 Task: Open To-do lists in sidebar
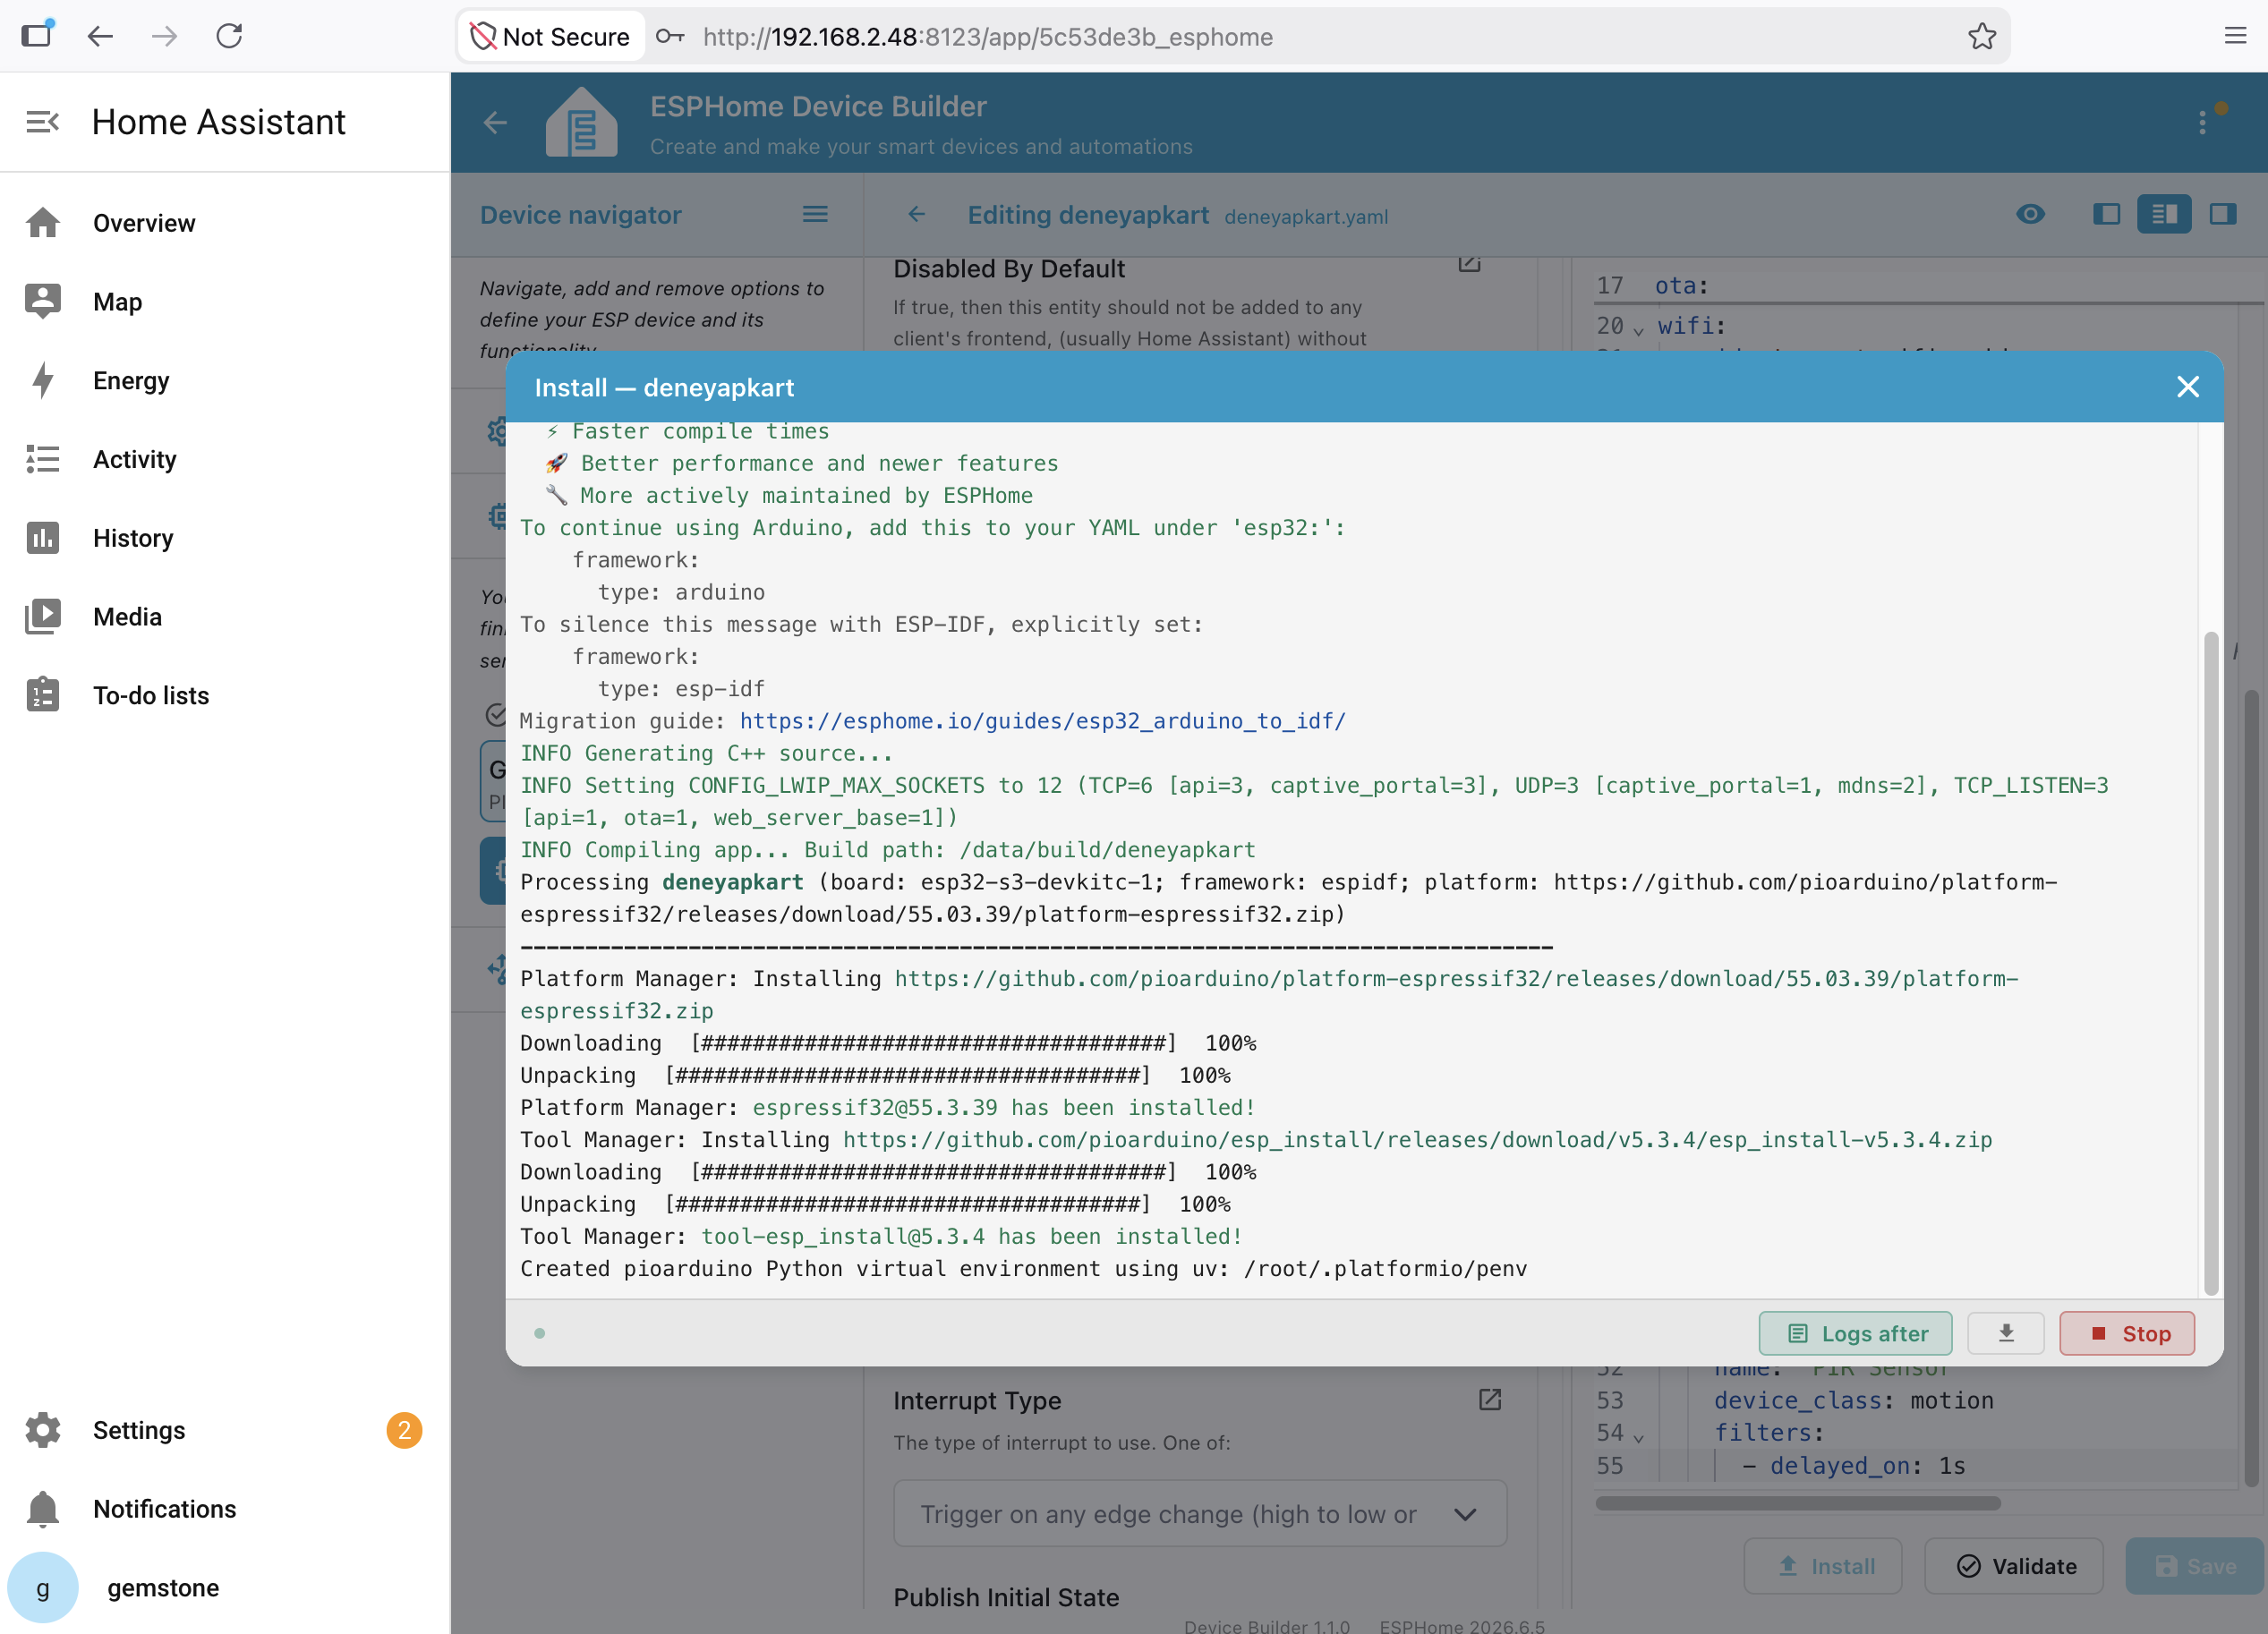225,696
